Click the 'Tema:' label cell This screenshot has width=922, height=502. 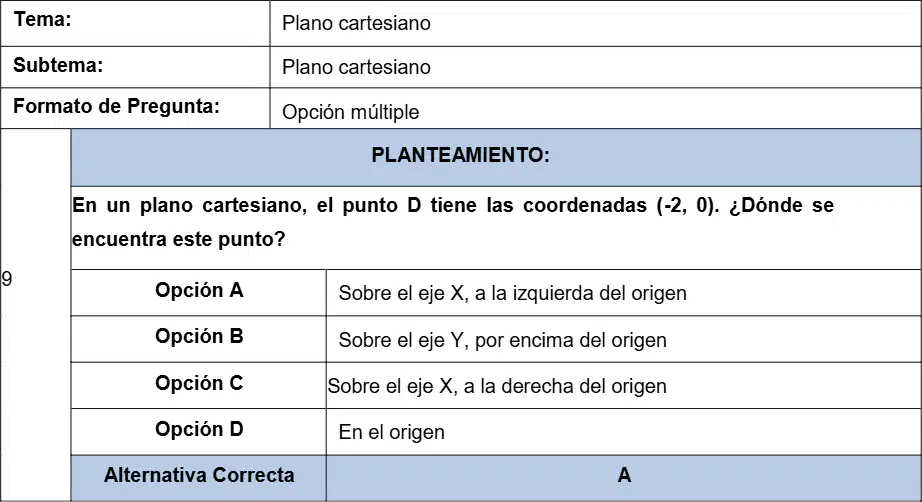point(135,24)
